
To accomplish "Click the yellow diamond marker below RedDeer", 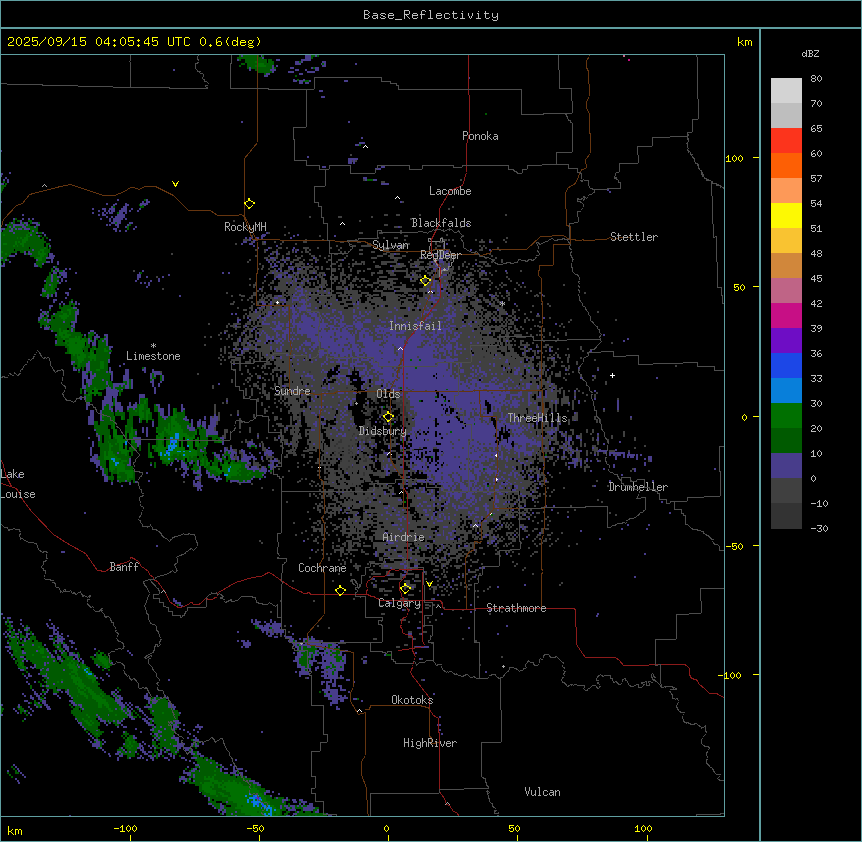I will 425,281.
